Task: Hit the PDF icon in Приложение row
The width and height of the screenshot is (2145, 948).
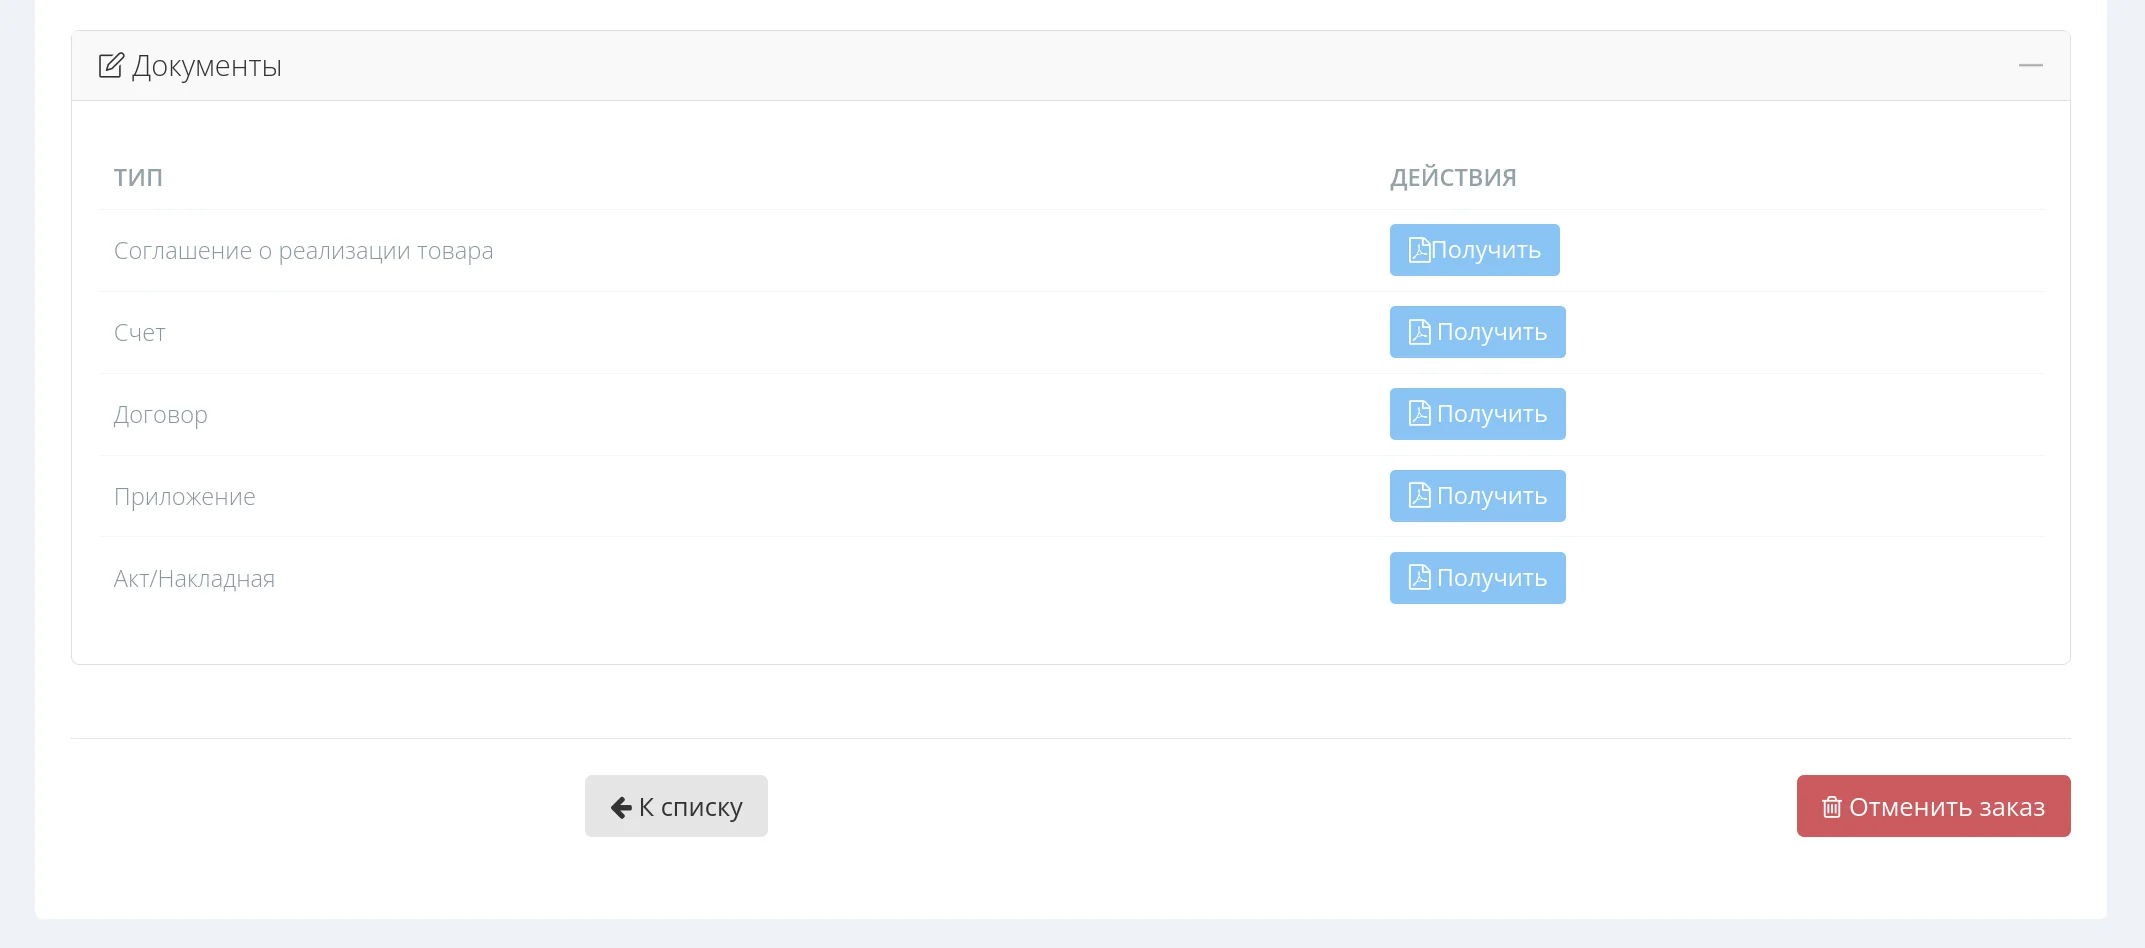Action: [1419, 496]
